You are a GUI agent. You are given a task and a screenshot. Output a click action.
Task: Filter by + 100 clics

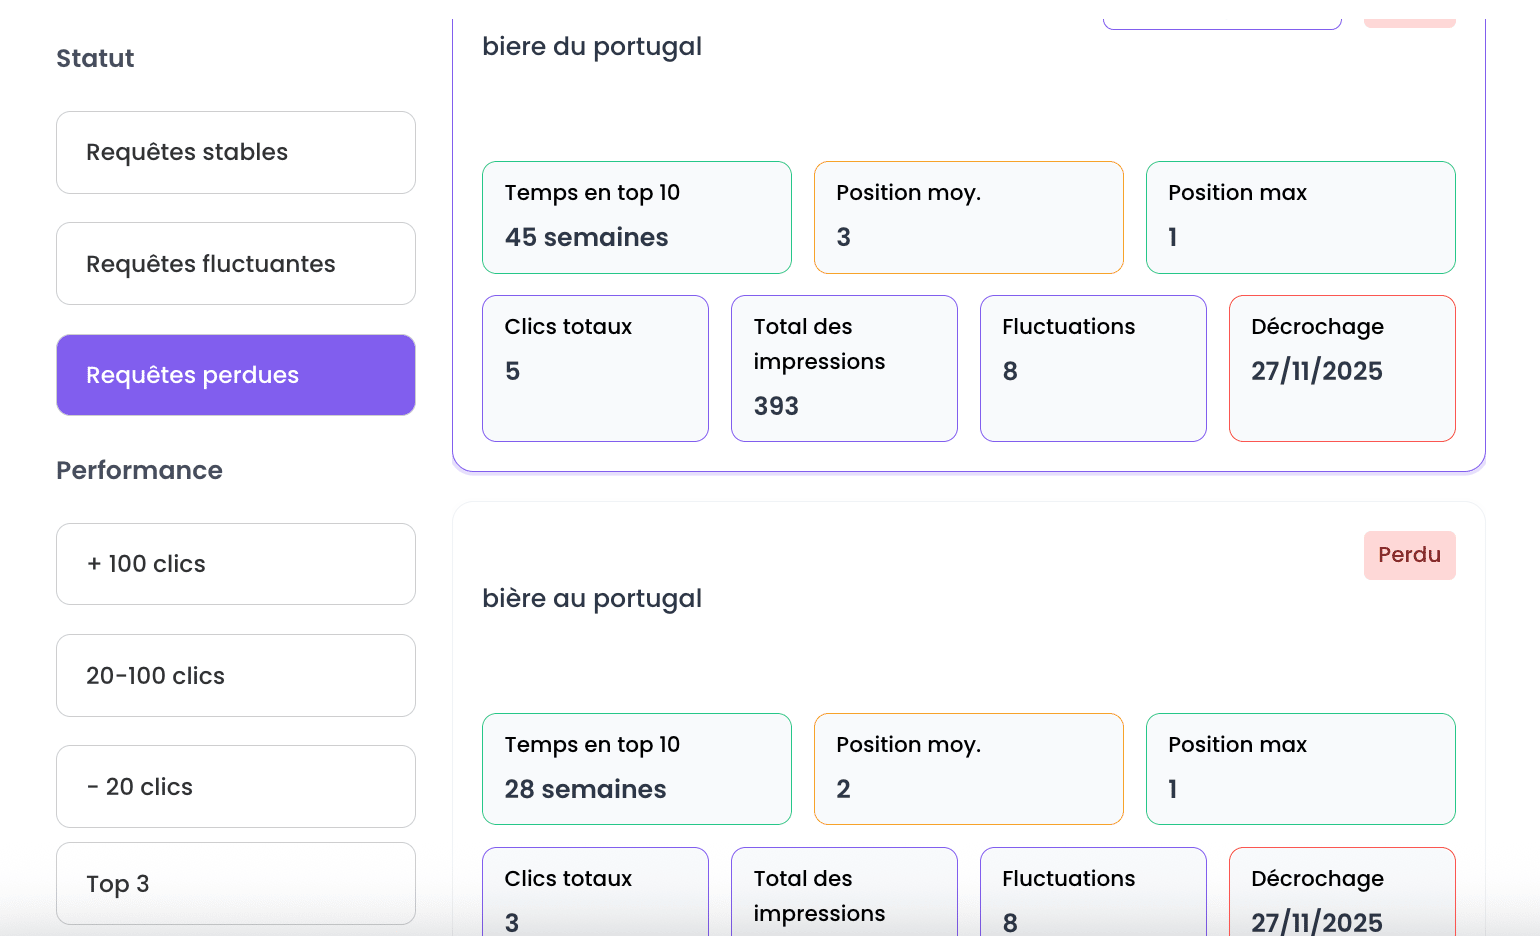pos(235,564)
